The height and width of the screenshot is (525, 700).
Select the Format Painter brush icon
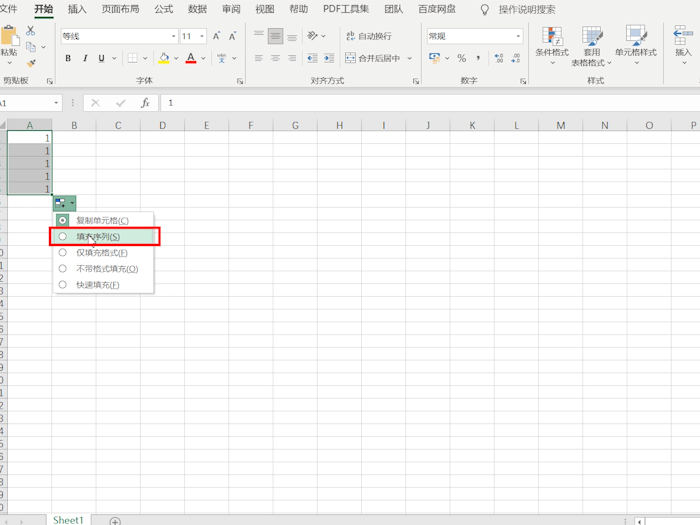[x=31, y=63]
